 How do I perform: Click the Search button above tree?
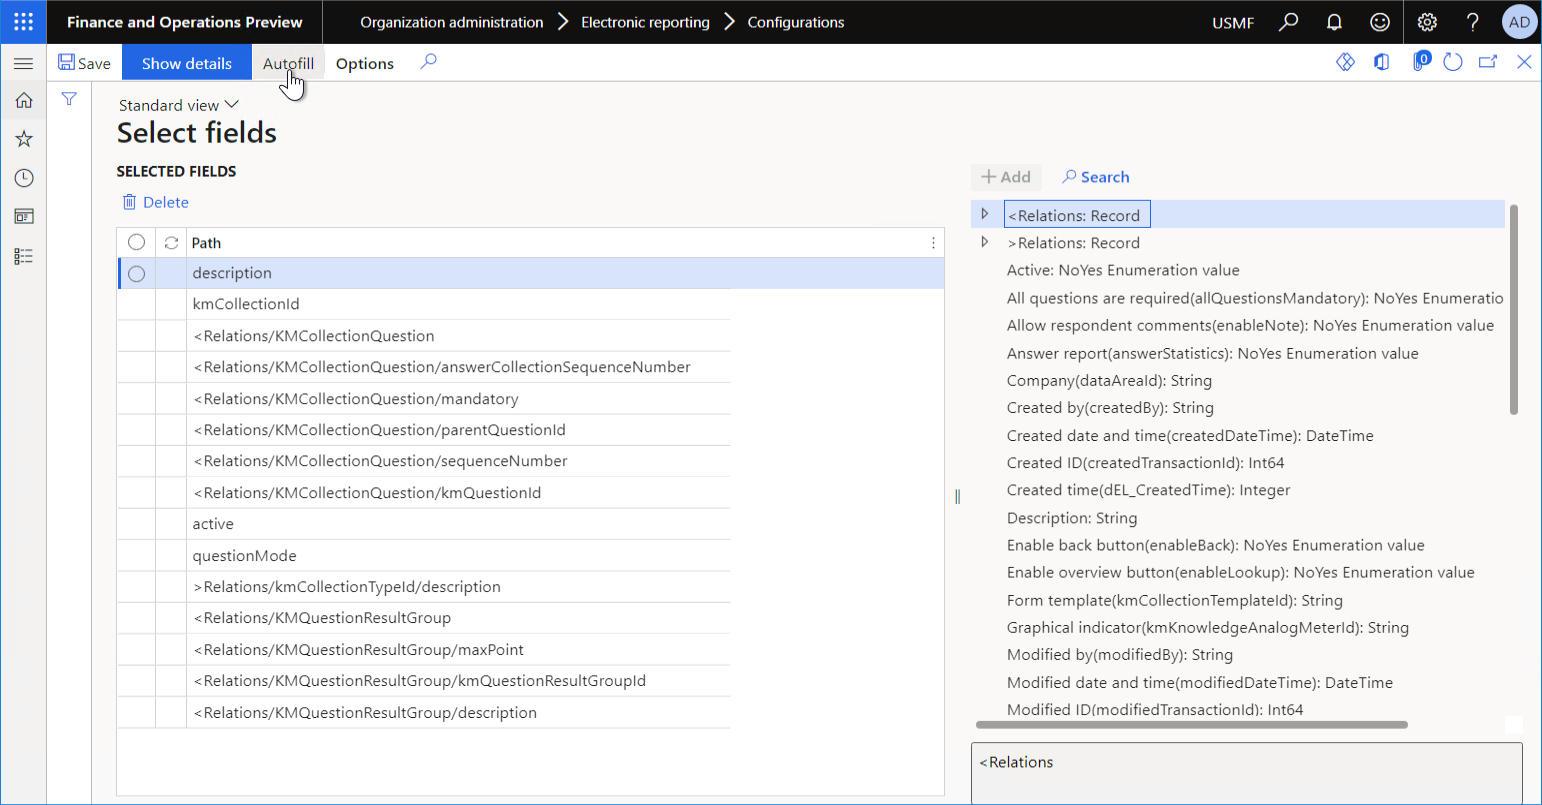(1096, 177)
